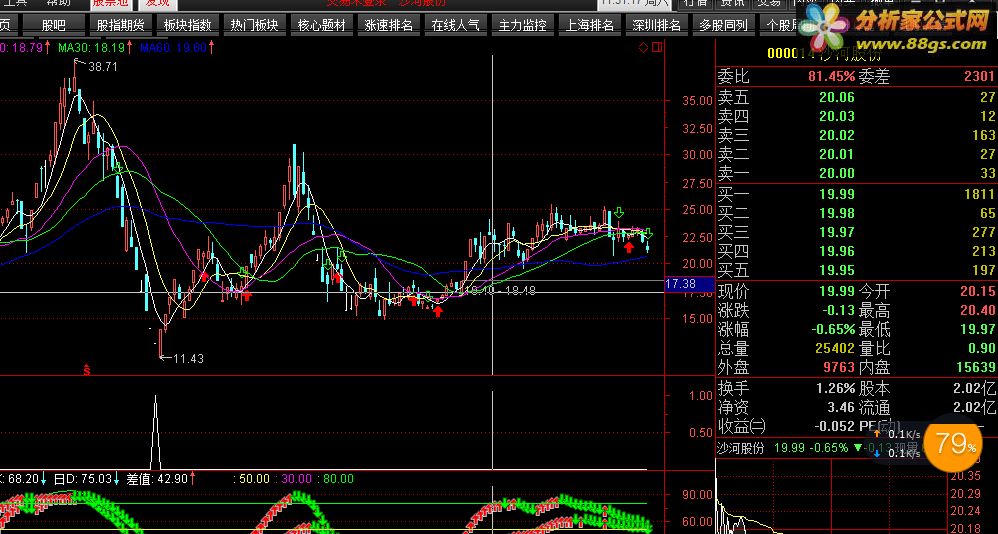998x534 pixels.
Task: Switch to 板块指数 sector index
Action: click(188, 25)
